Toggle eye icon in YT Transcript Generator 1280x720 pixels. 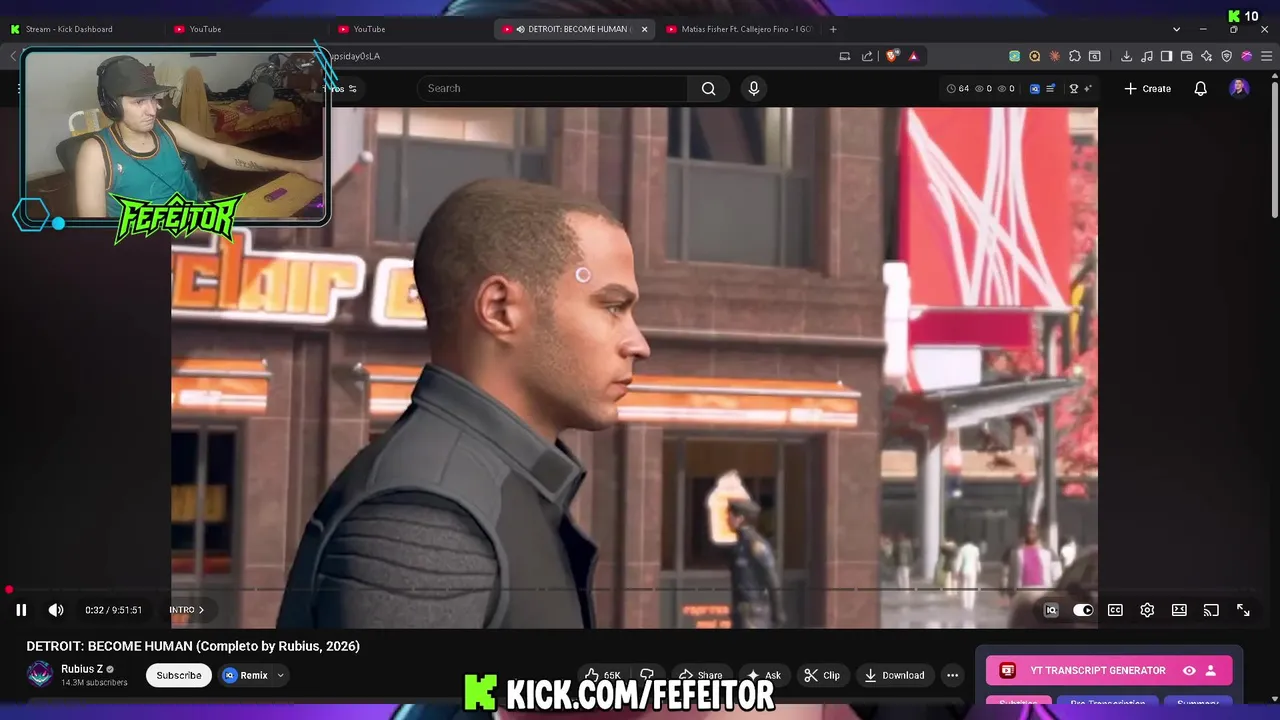pos(1189,670)
